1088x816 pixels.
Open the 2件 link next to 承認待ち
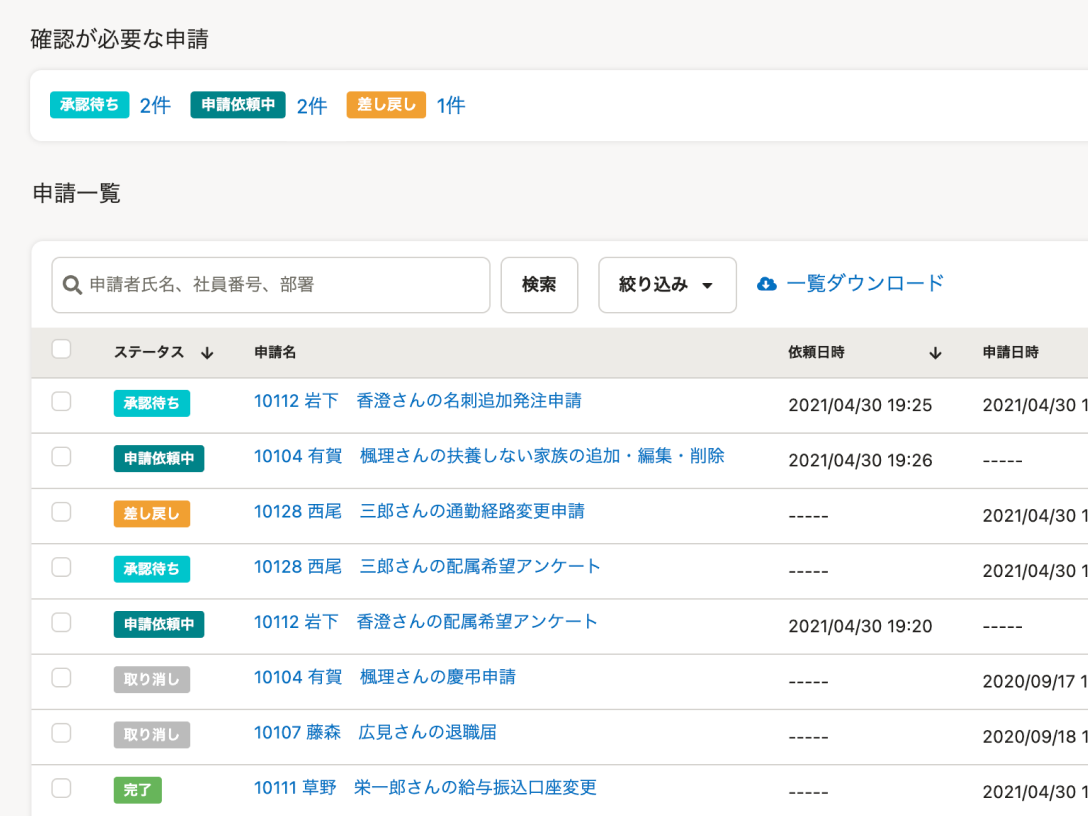(x=155, y=105)
